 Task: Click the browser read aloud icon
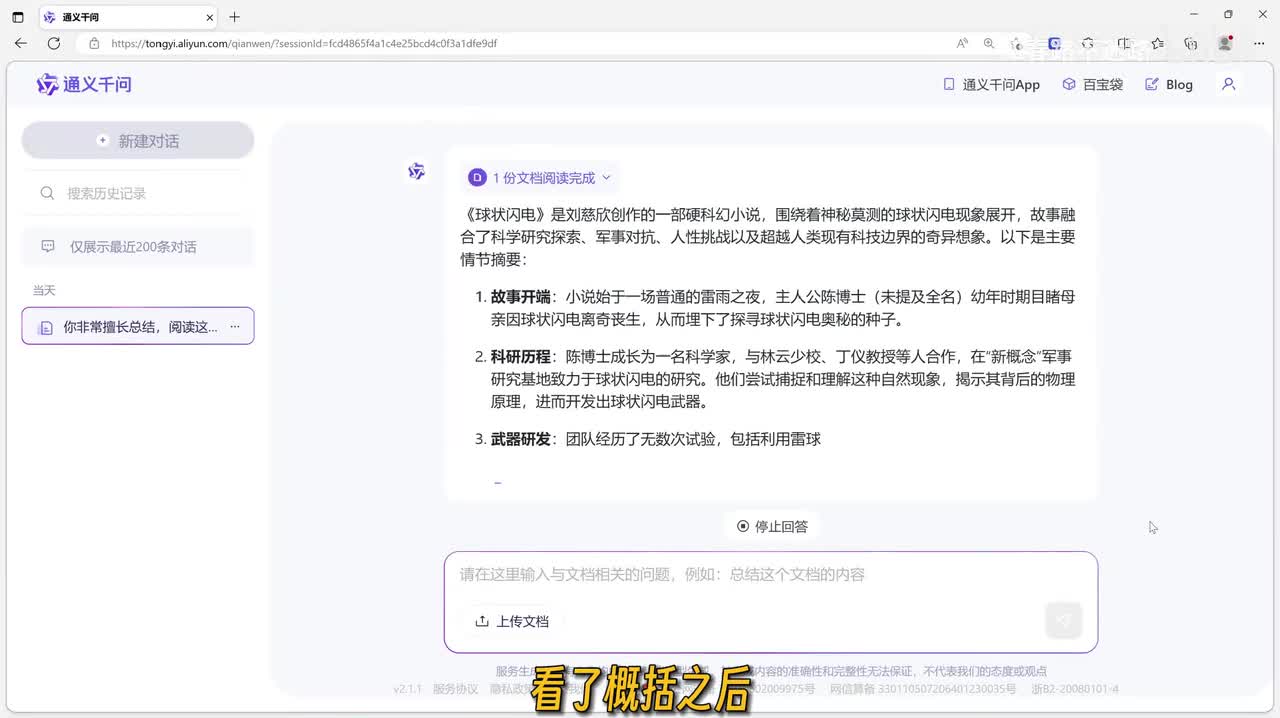click(x=962, y=43)
